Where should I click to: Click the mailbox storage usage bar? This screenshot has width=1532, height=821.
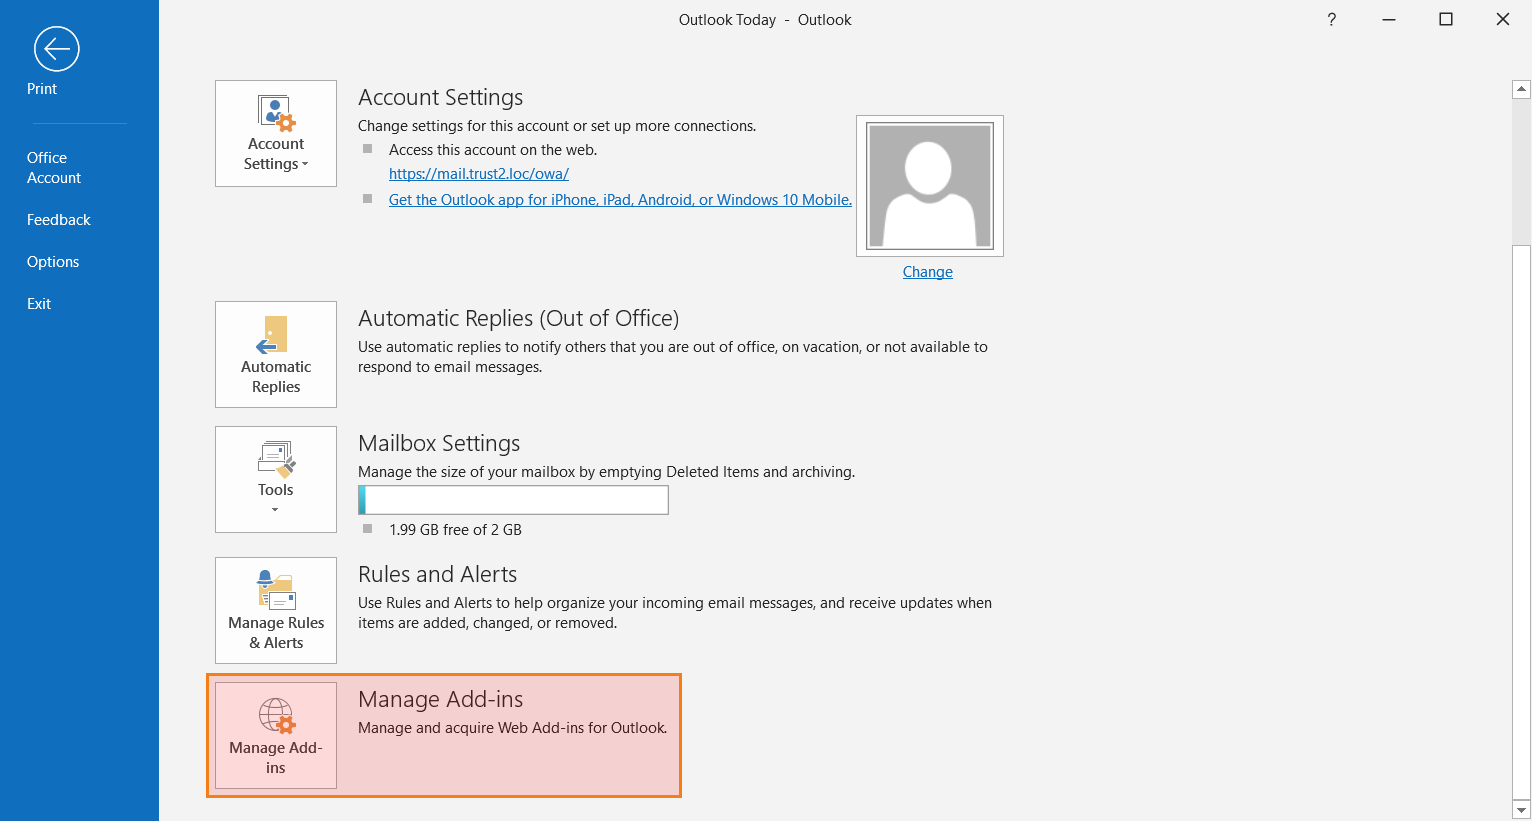tap(513, 500)
